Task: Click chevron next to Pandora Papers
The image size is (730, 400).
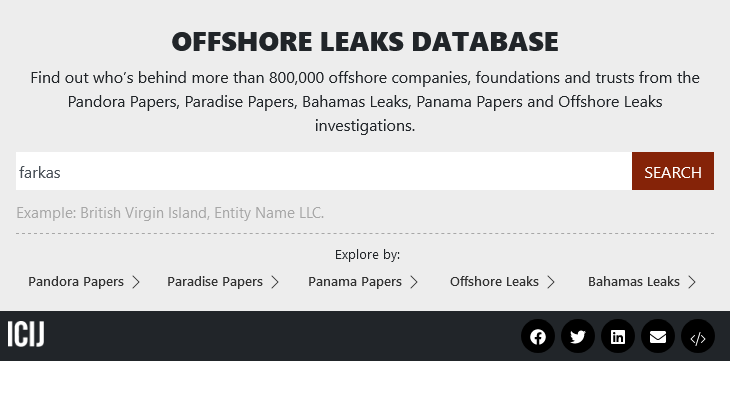Action: [135, 282]
